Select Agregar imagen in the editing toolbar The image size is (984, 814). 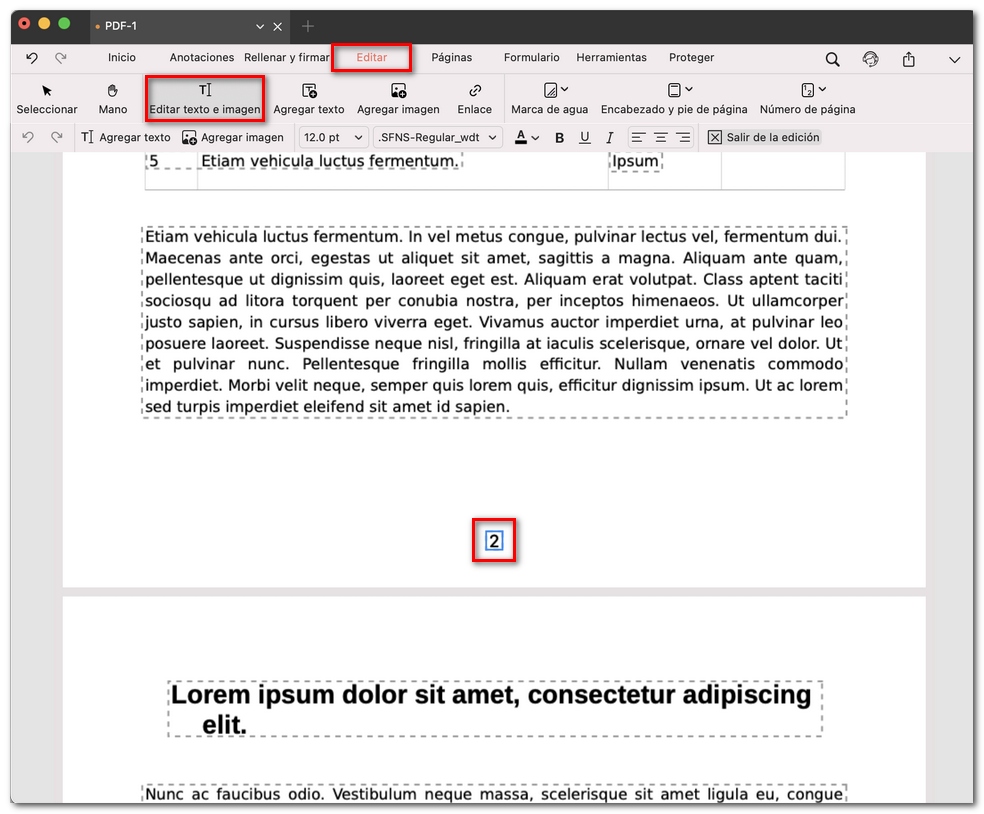233,137
